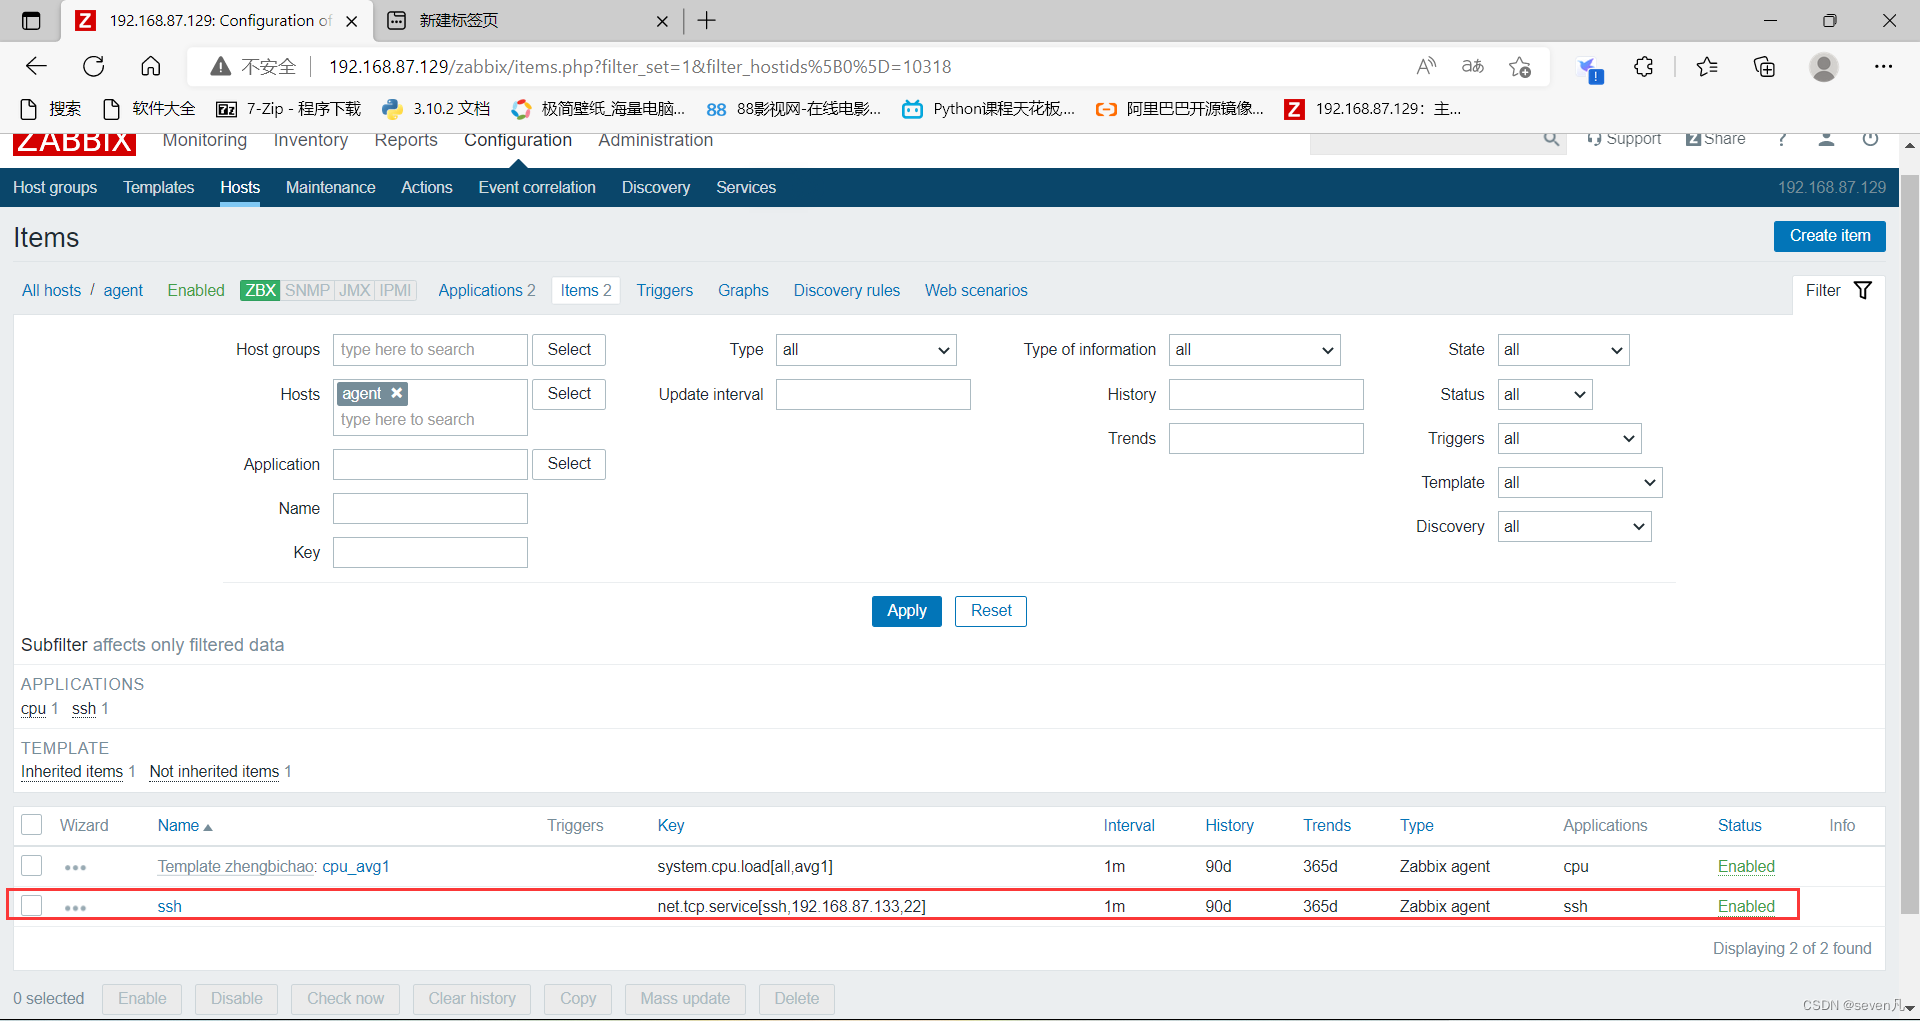The image size is (1920, 1021).
Task: Open favorites list icon
Action: [x=1707, y=66]
